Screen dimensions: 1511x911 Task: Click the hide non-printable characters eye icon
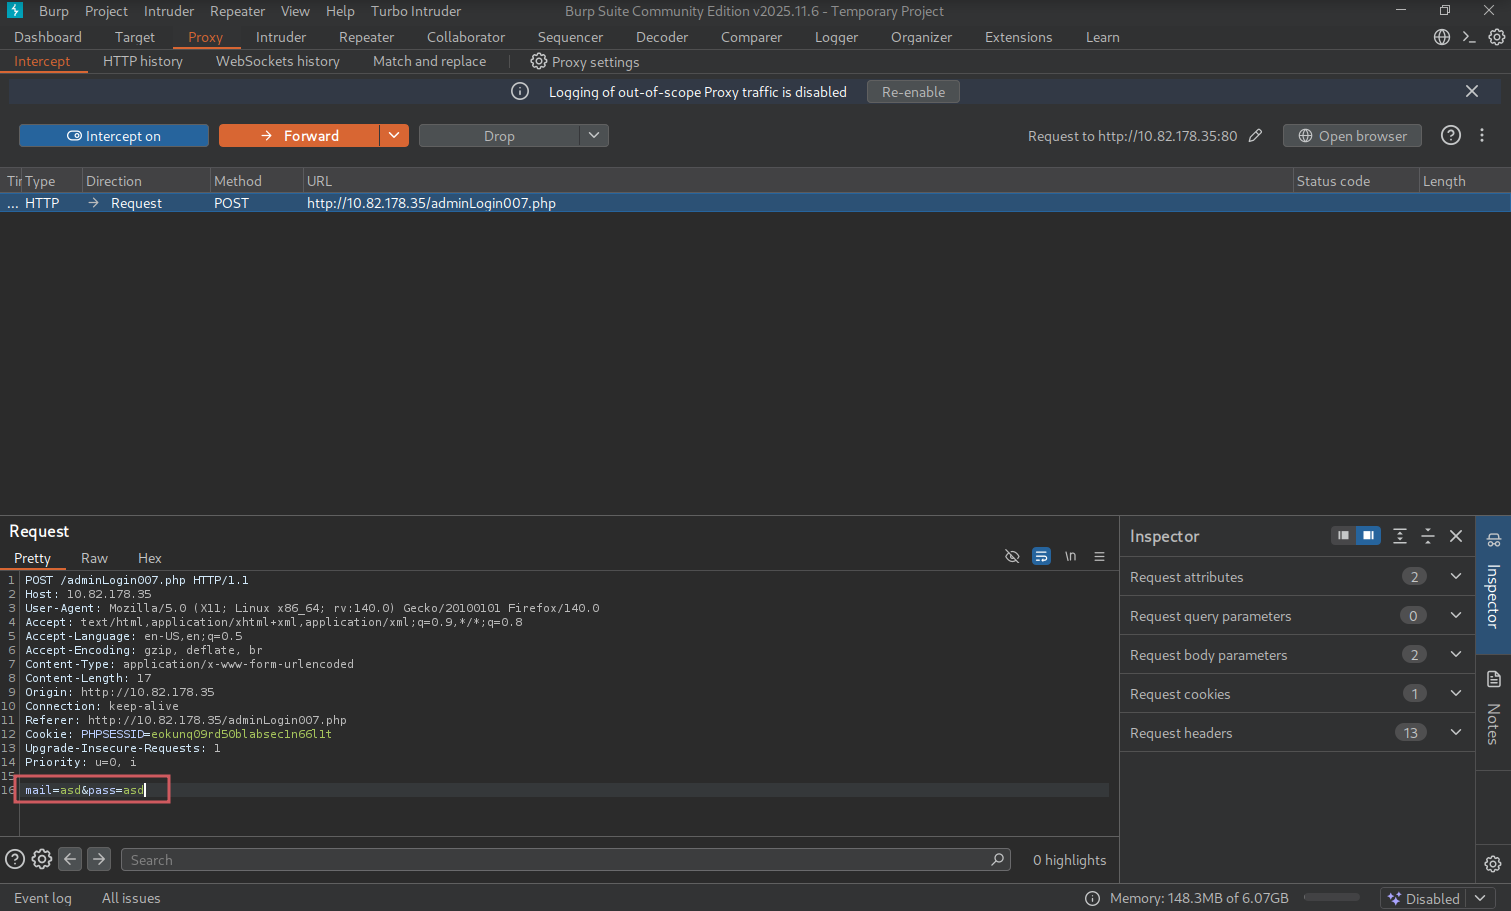pyautogui.click(x=1012, y=557)
